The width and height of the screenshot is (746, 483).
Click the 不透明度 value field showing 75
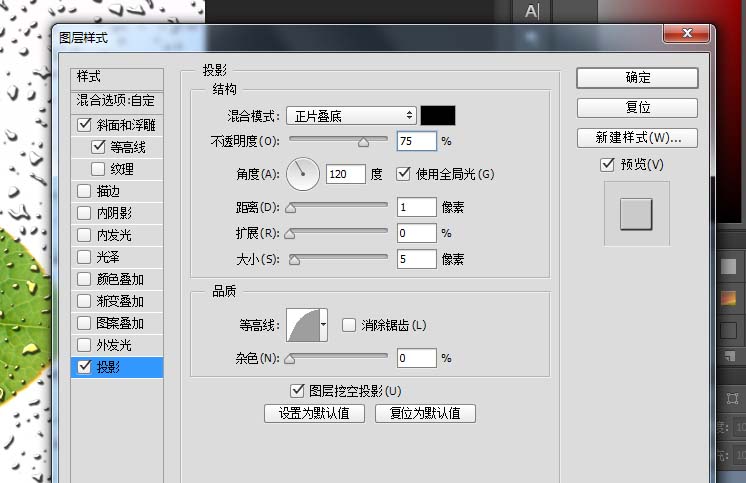[x=416, y=141]
